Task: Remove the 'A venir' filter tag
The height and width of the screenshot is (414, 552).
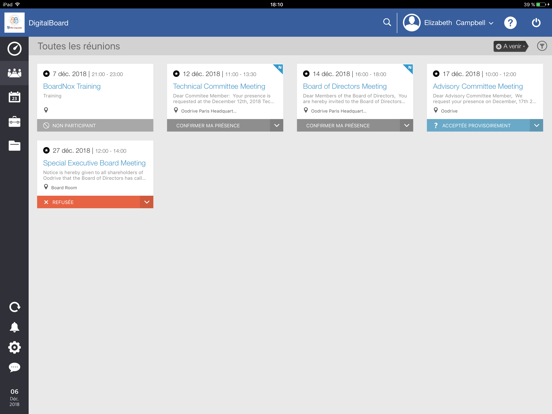Action: pyautogui.click(x=498, y=46)
